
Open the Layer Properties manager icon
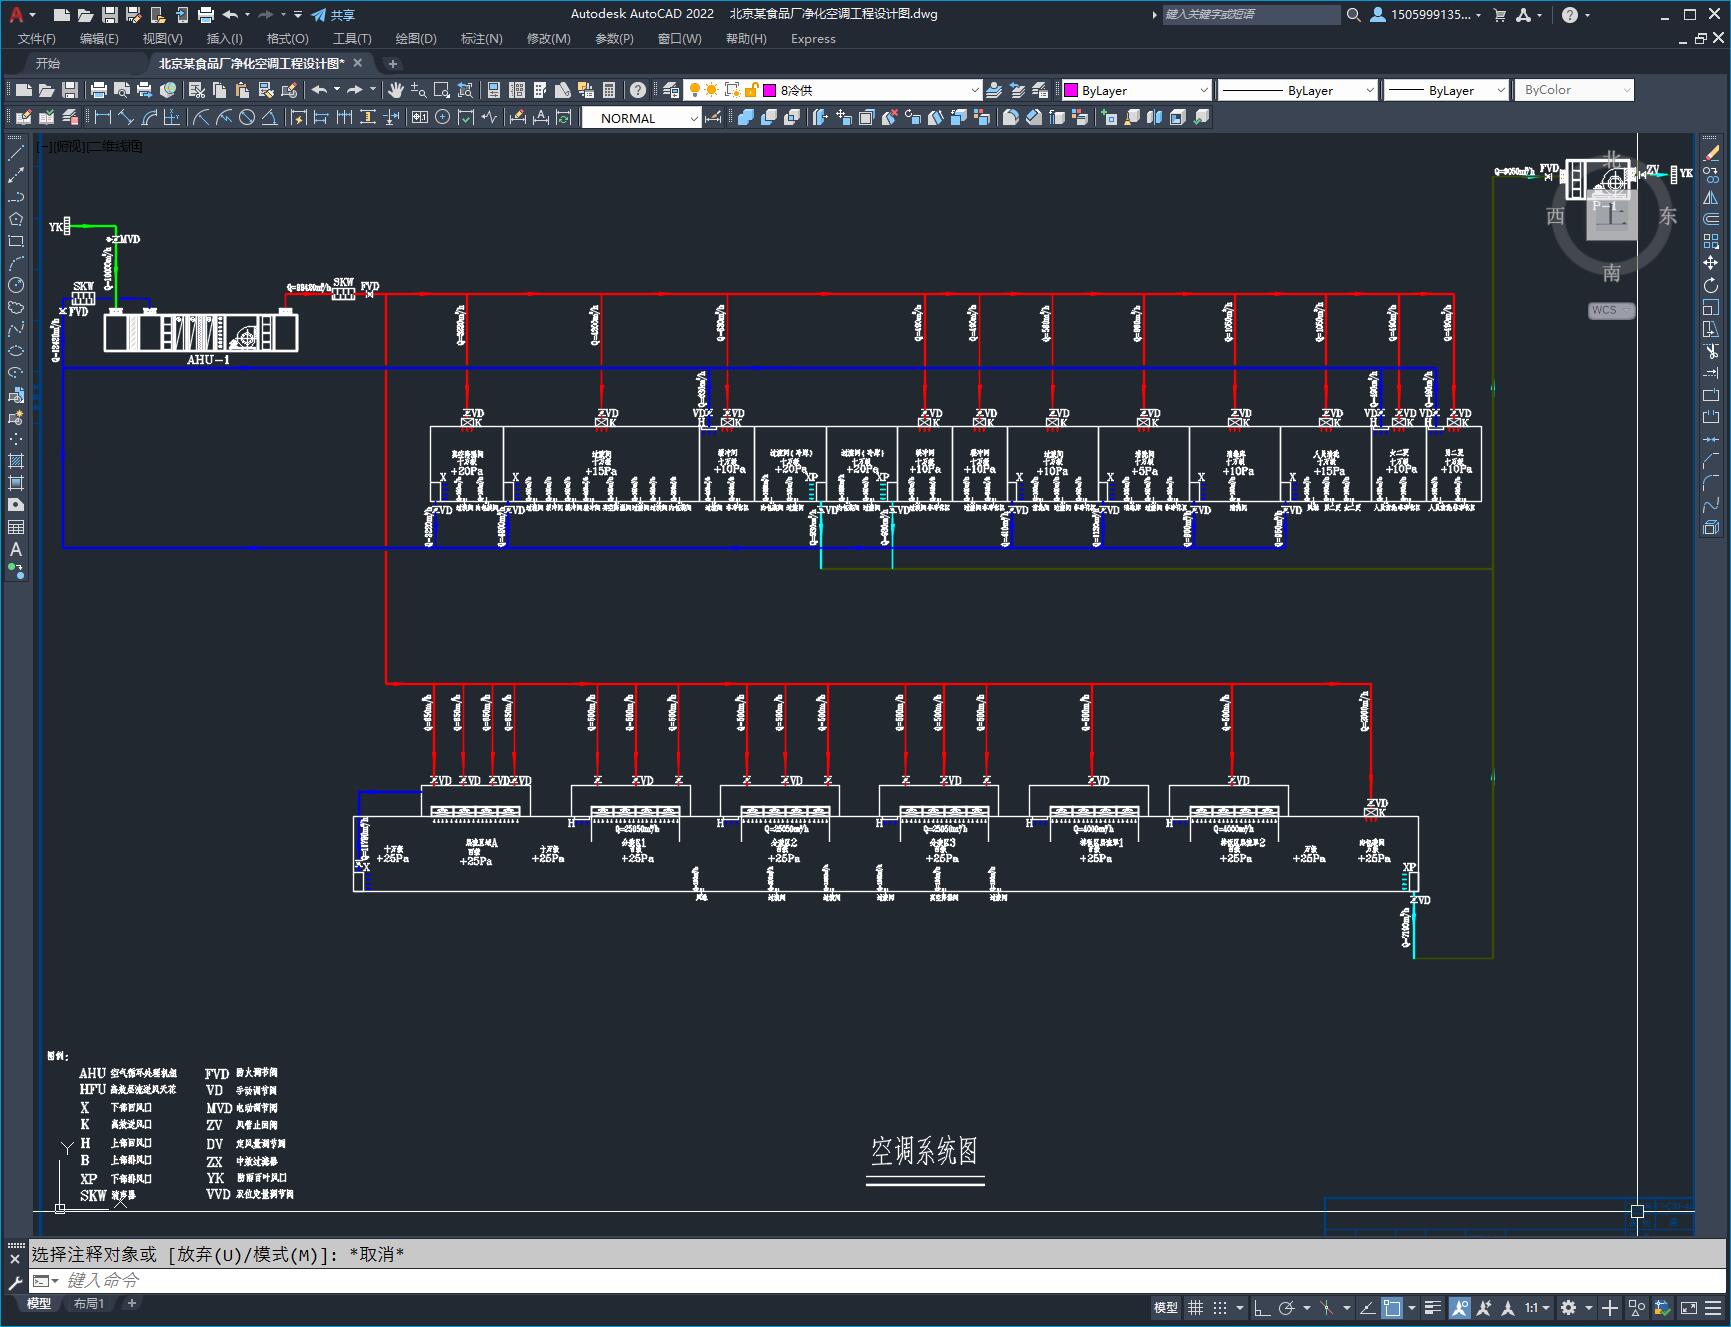(671, 90)
